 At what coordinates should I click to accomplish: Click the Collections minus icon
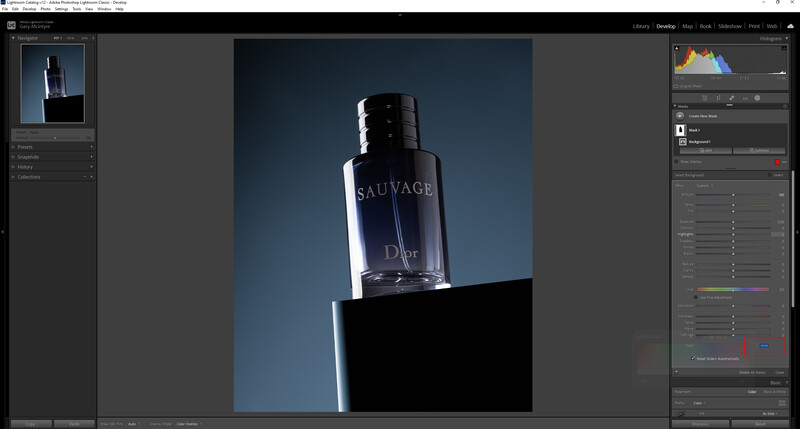pyautogui.click(x=85, y=177)
